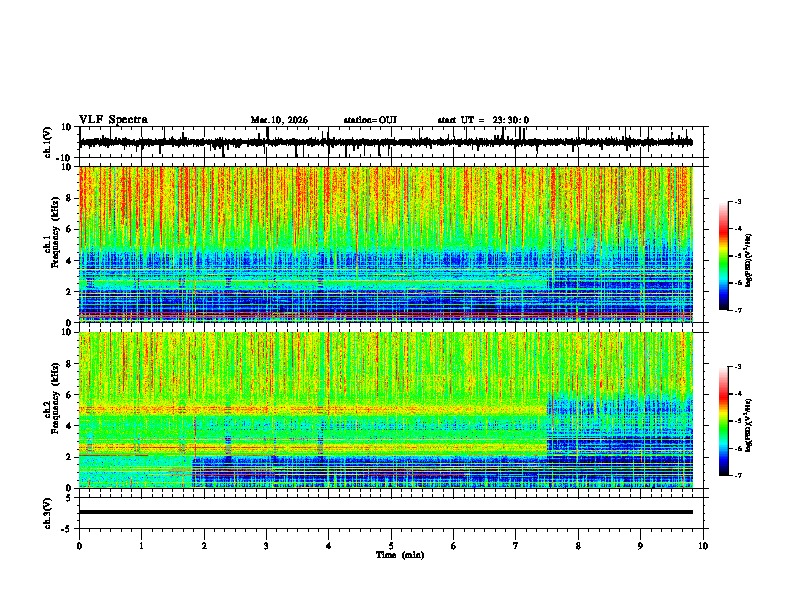This screenshot has width=792, height=612.
Task: Click the "-7" label on ch.1 color bar
Action: (737, 310)
